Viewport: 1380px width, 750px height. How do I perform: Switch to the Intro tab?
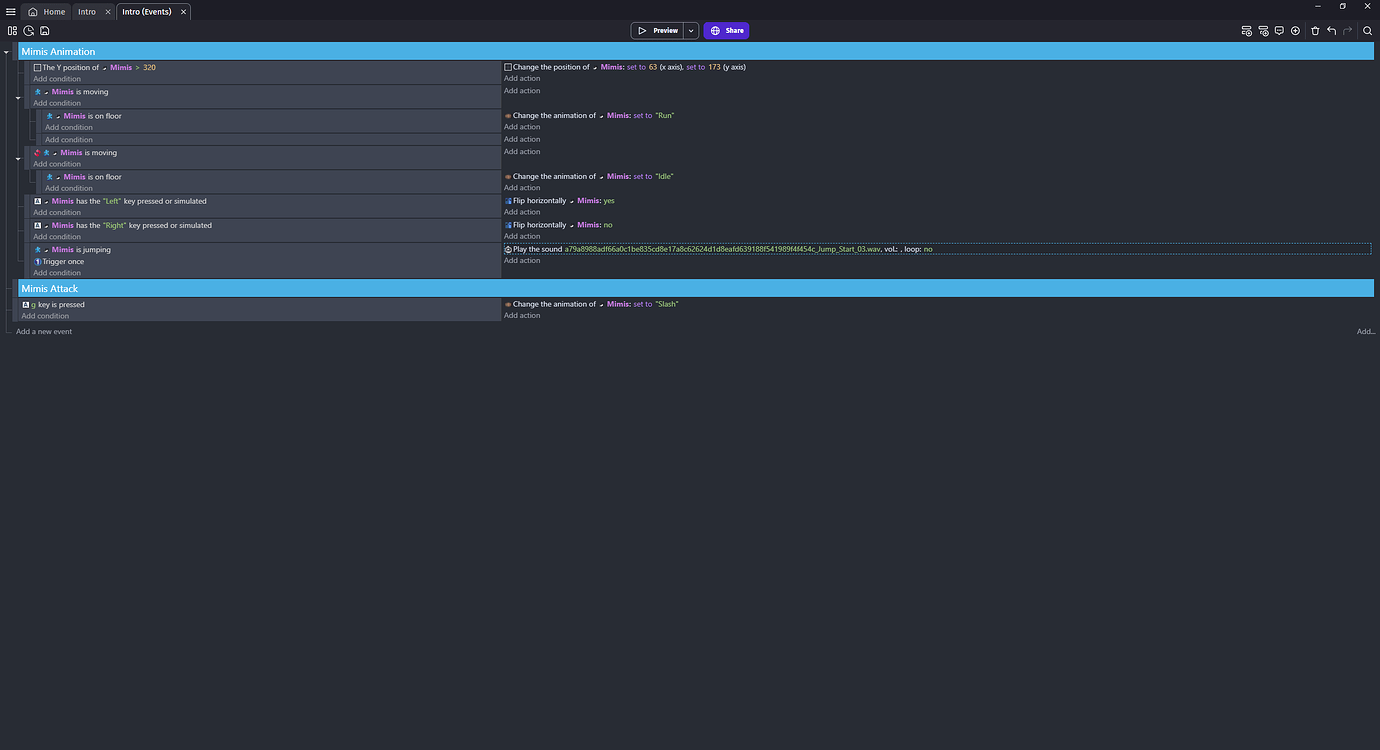click(x=88, y=11)
